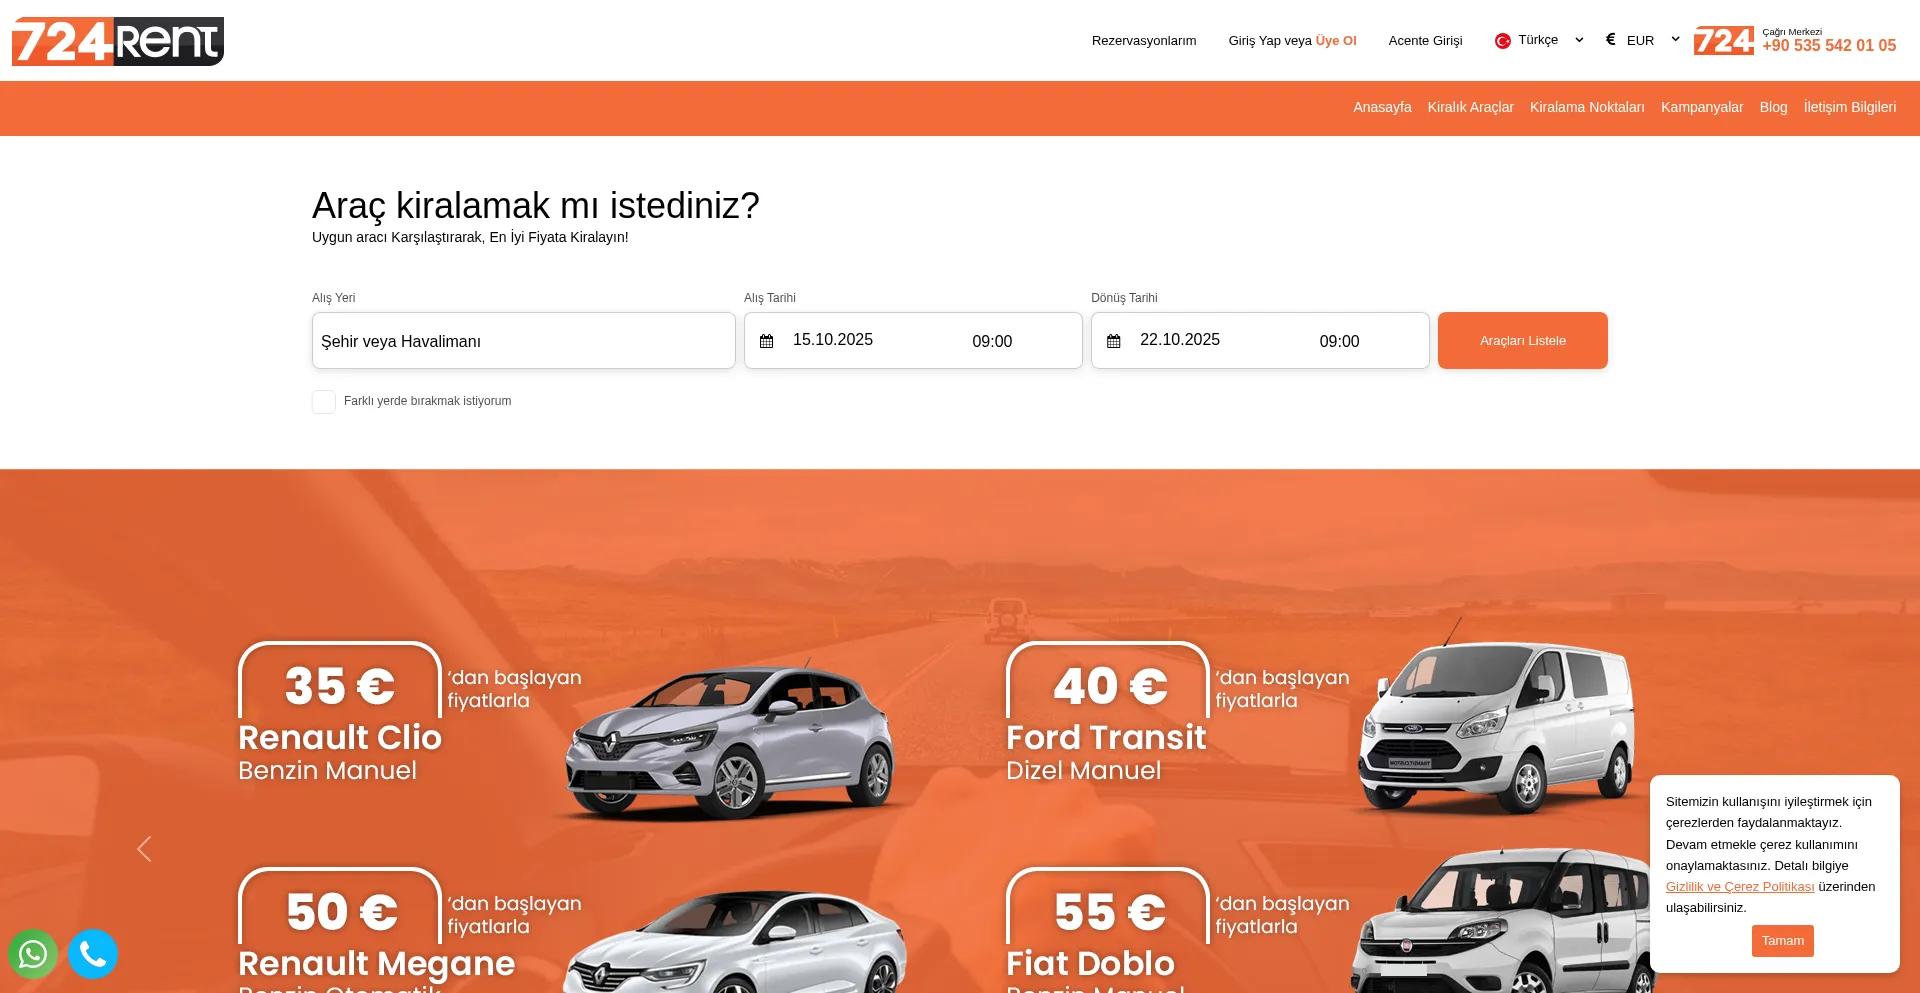This screenshot has height=993, width=1920.
Task: Open Gizlilik ve Çerez Politikası link
Action: click(x=1740, y=887)
